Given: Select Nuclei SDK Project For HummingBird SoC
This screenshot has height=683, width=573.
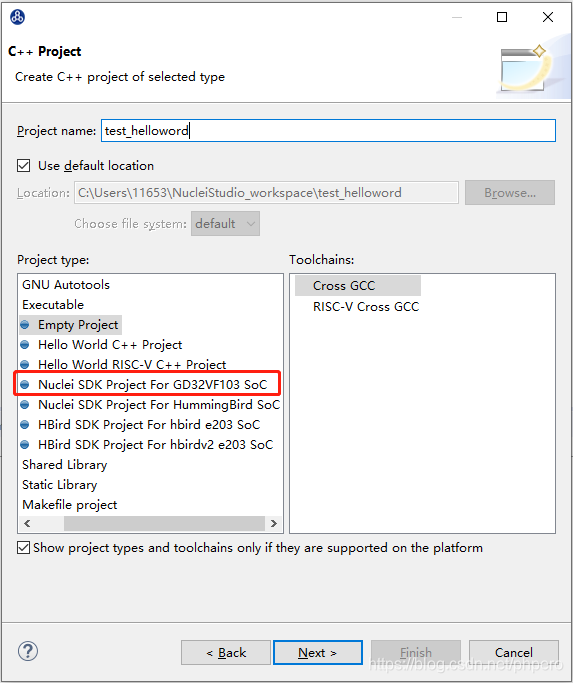Looking at the screenshot, I should coord(159,405).
